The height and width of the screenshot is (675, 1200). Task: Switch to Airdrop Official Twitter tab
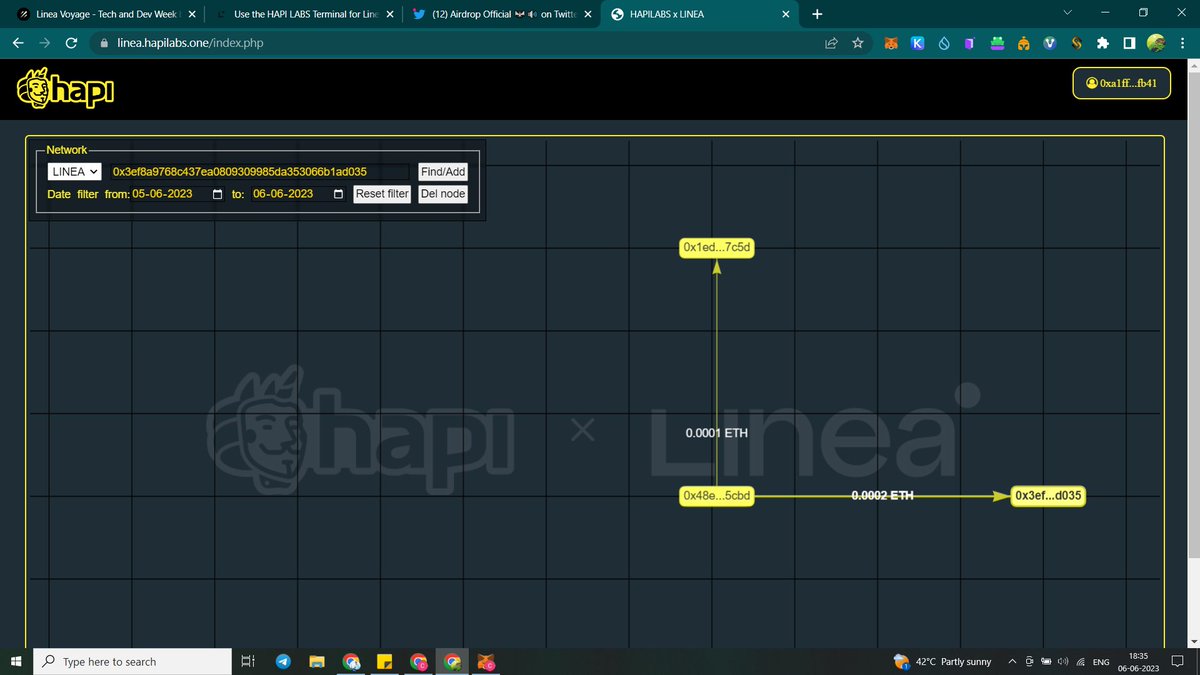503,15
